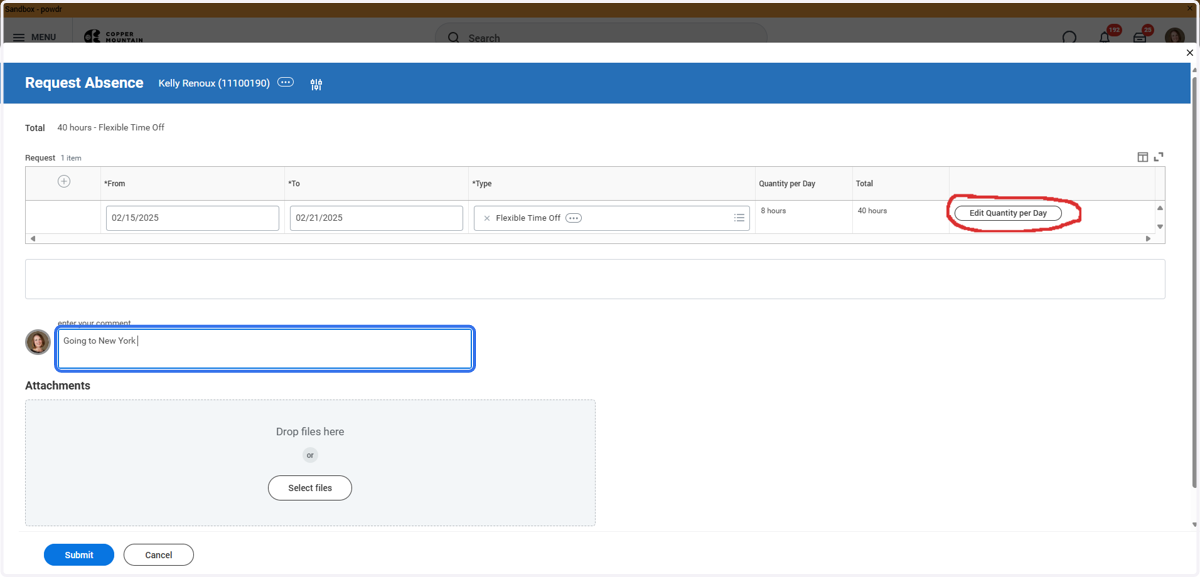
Task: Close the Request Absence dialog with X
Action: click(1189, 52)
